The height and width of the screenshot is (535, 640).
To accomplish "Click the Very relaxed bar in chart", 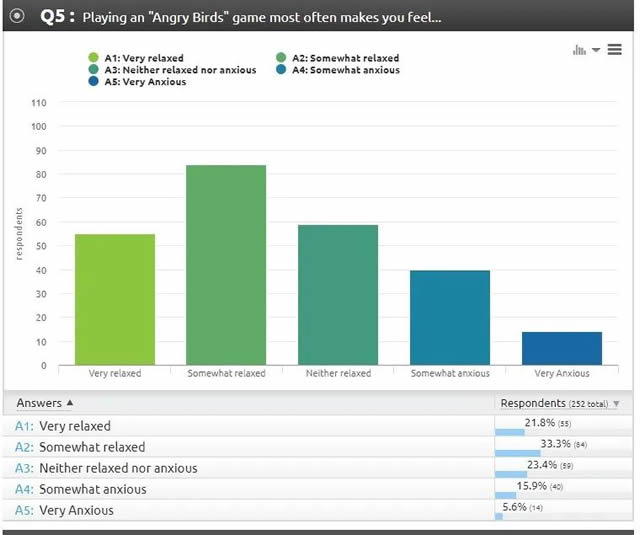I will pyautogui.click(x=115, y=300).
